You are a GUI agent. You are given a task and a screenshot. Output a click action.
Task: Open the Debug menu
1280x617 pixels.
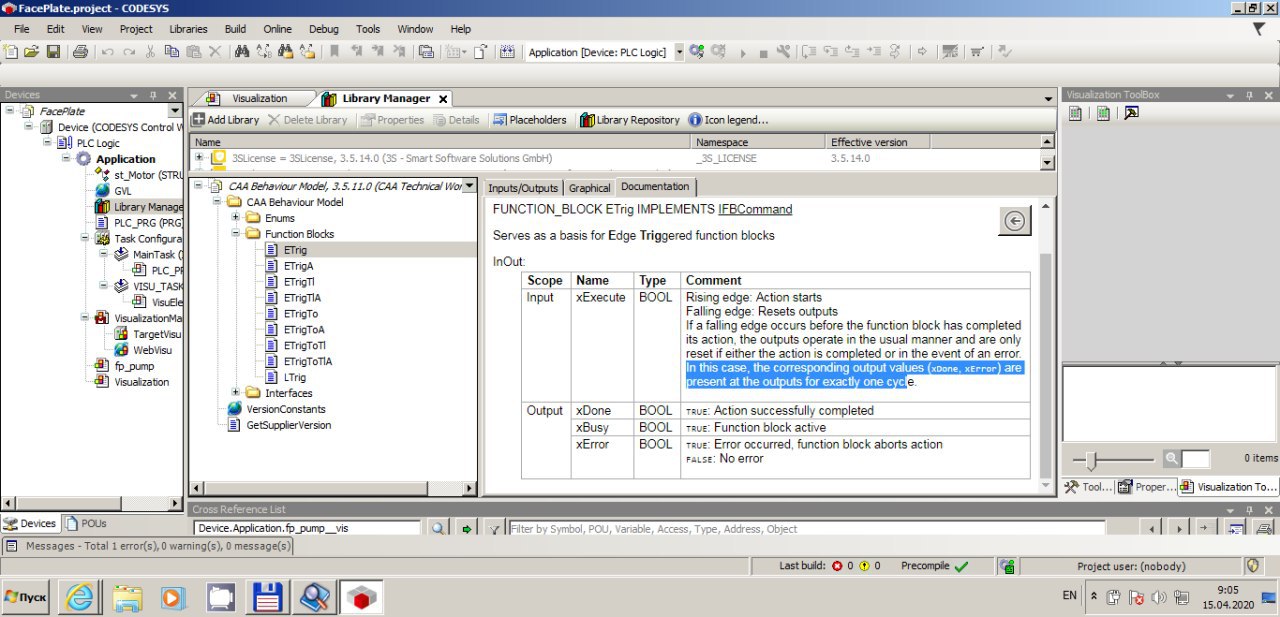pos(323,29)
